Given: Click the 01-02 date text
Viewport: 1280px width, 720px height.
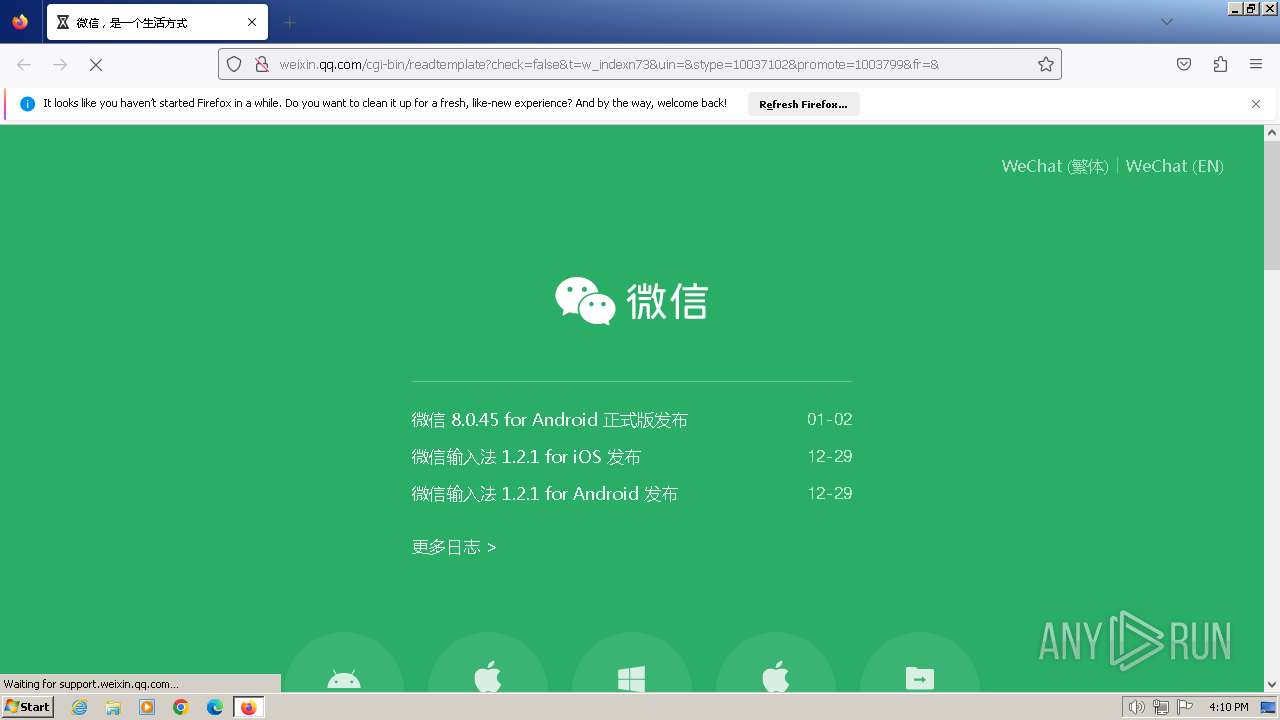Looking at the screenshot, I should coord(830,419).
